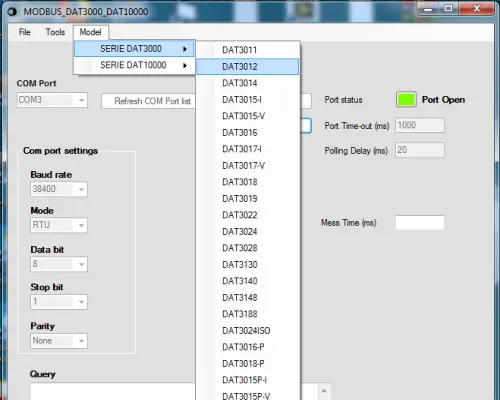This screenshot has height=400, width=500.
Task: Choose DAT3188 model
Action: 248,314
